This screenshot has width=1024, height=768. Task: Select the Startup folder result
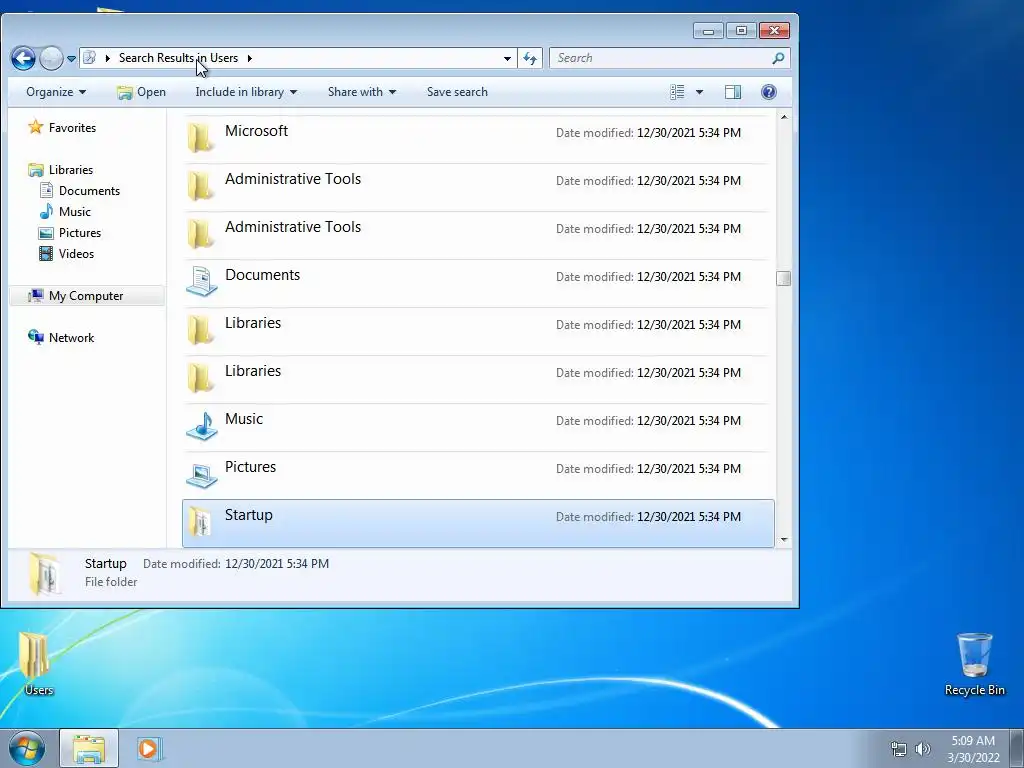click(478, 523)
